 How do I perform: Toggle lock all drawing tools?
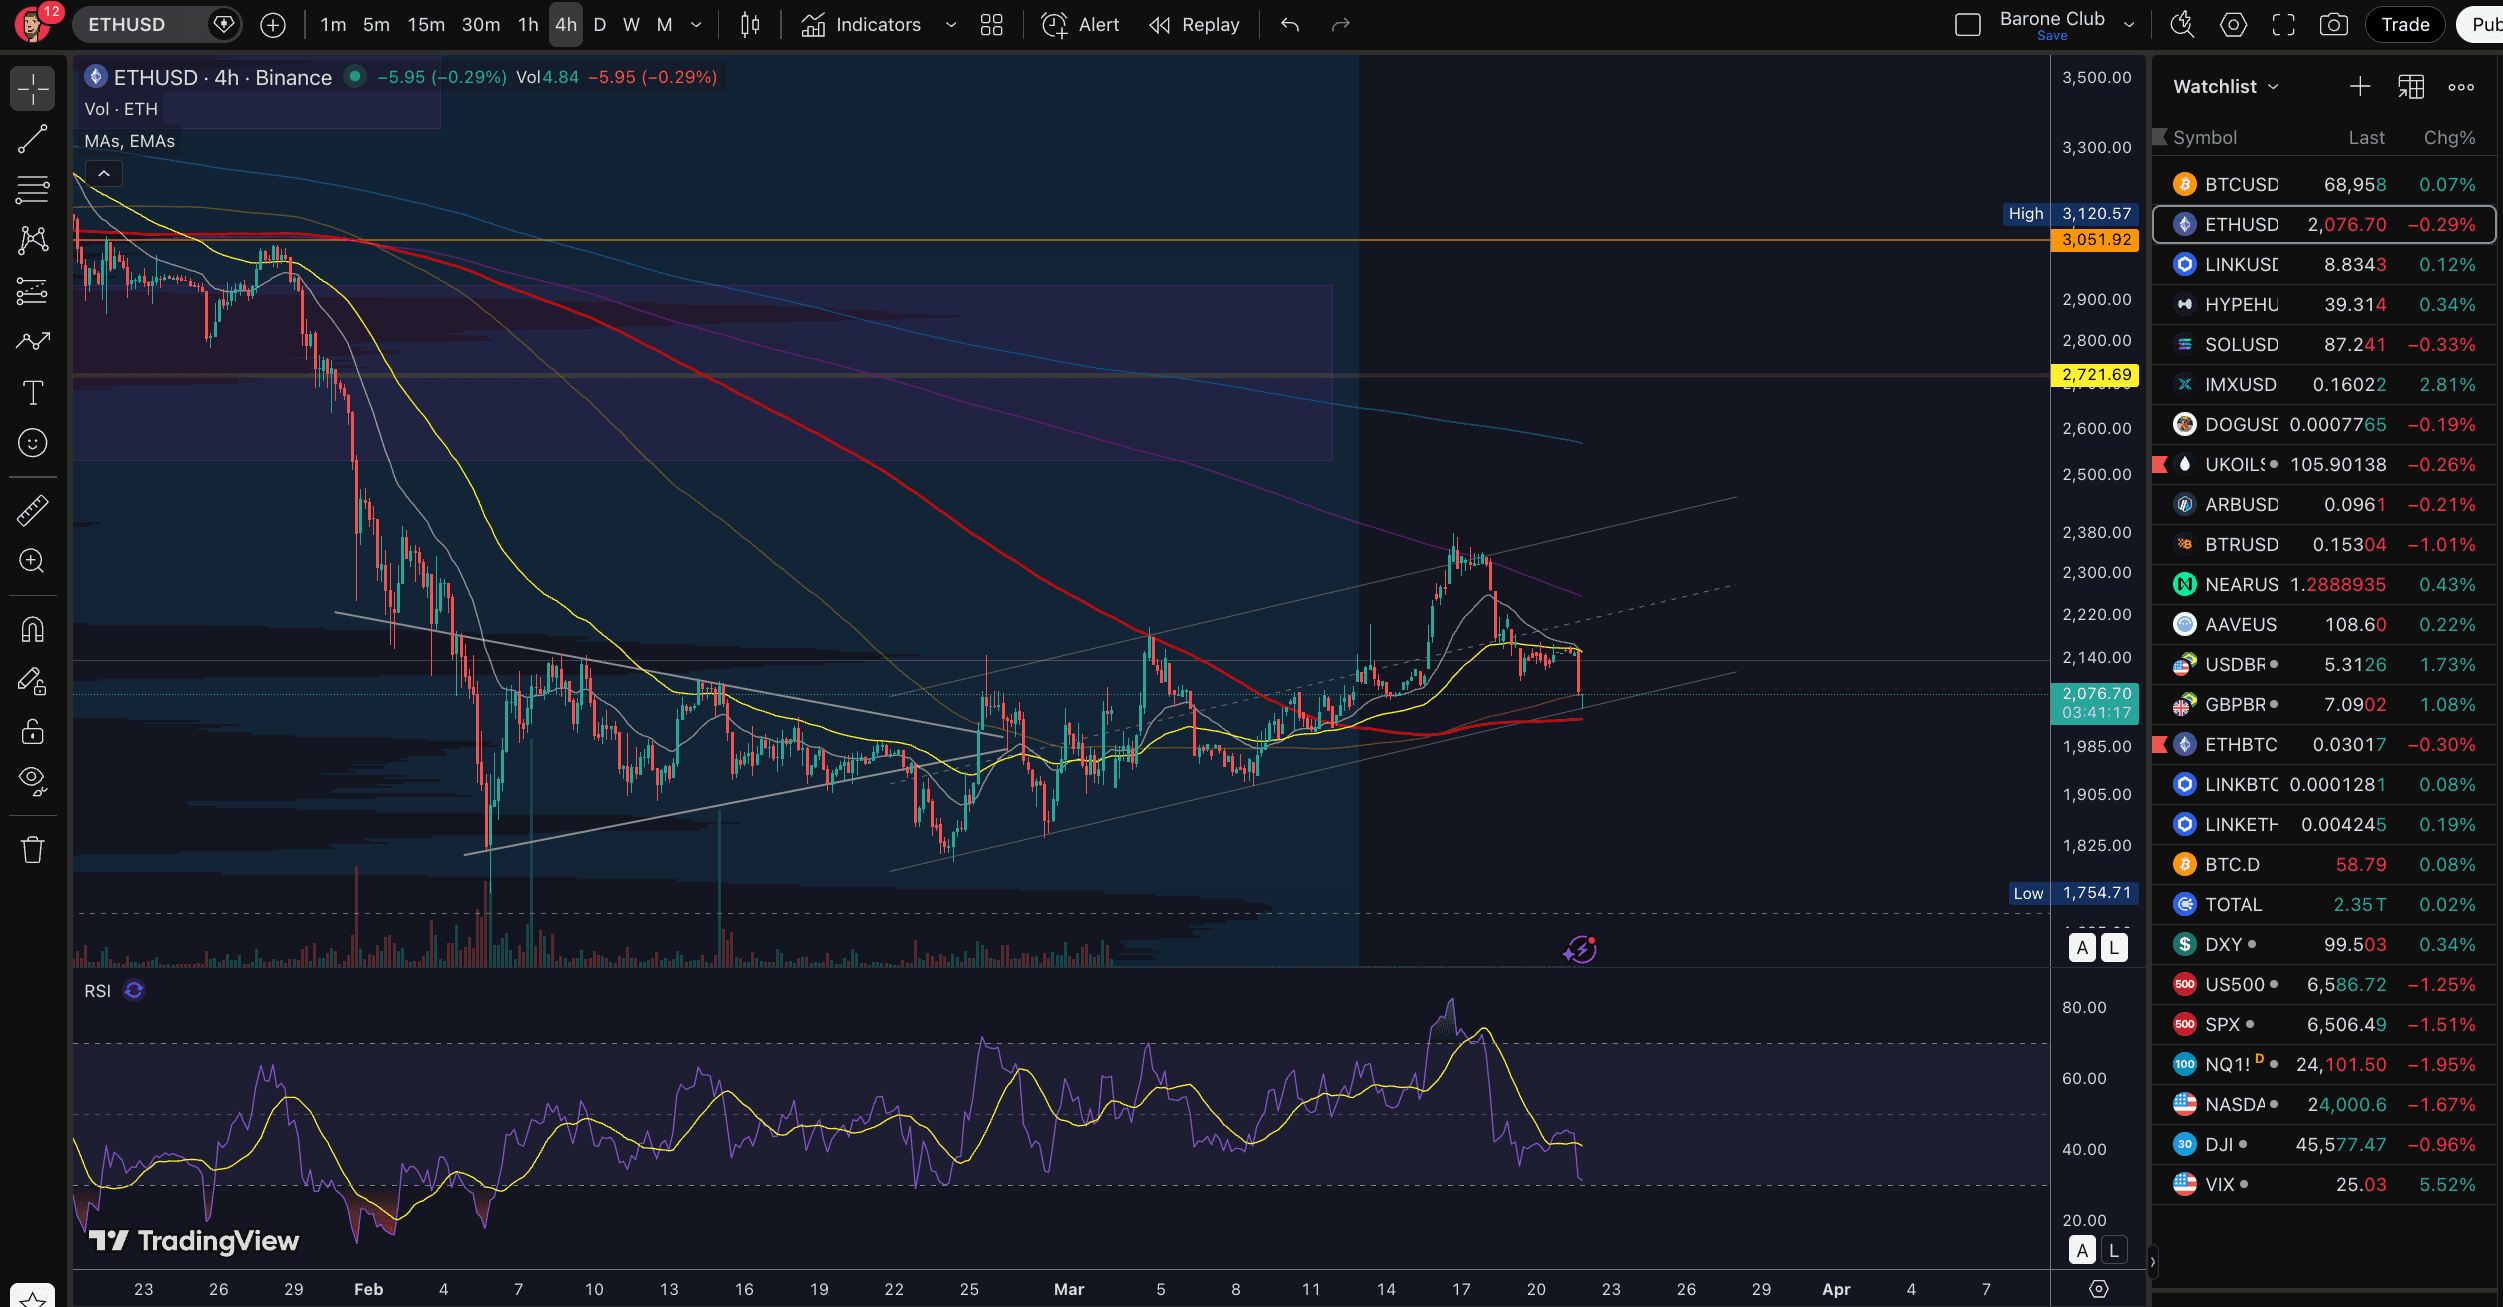32,732
